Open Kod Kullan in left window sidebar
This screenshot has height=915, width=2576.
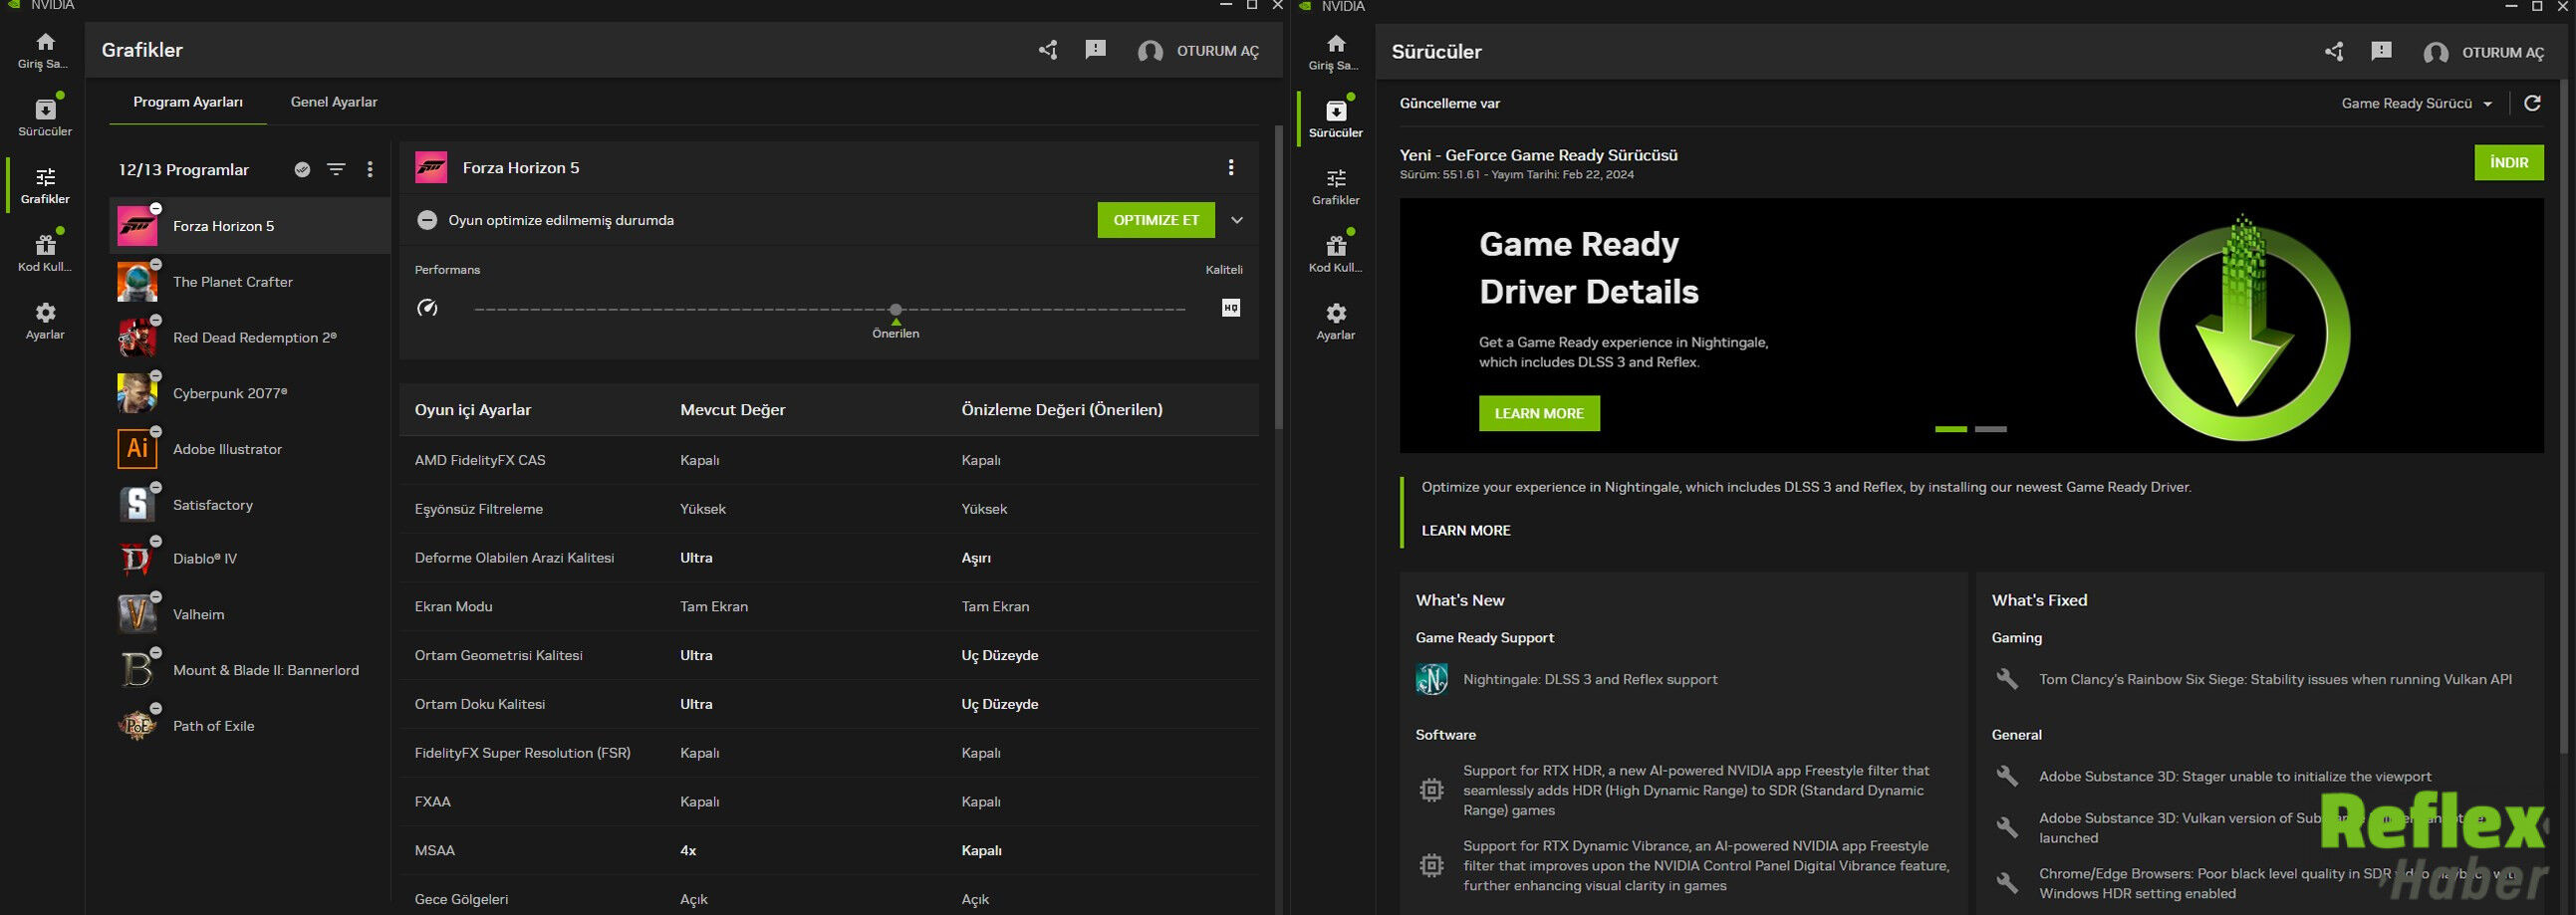(x=44, y=253)
